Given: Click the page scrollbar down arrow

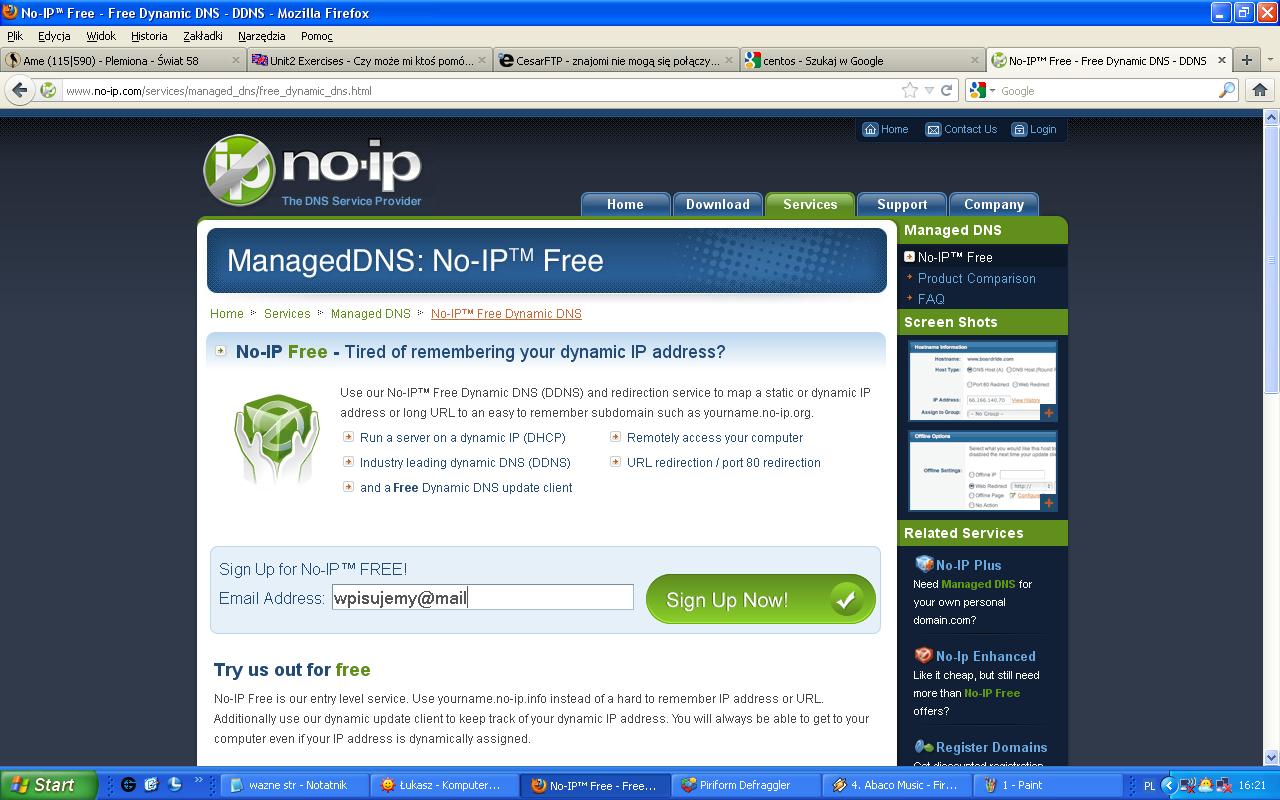Looking at the screenshot, I should [x=1272, y=758].
